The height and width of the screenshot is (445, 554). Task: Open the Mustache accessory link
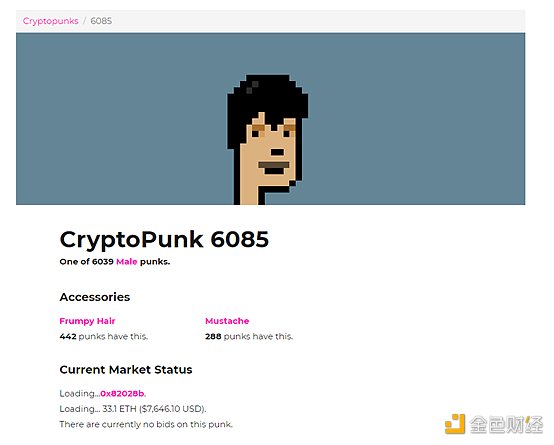pyautogui.click(x=227, y=321)
